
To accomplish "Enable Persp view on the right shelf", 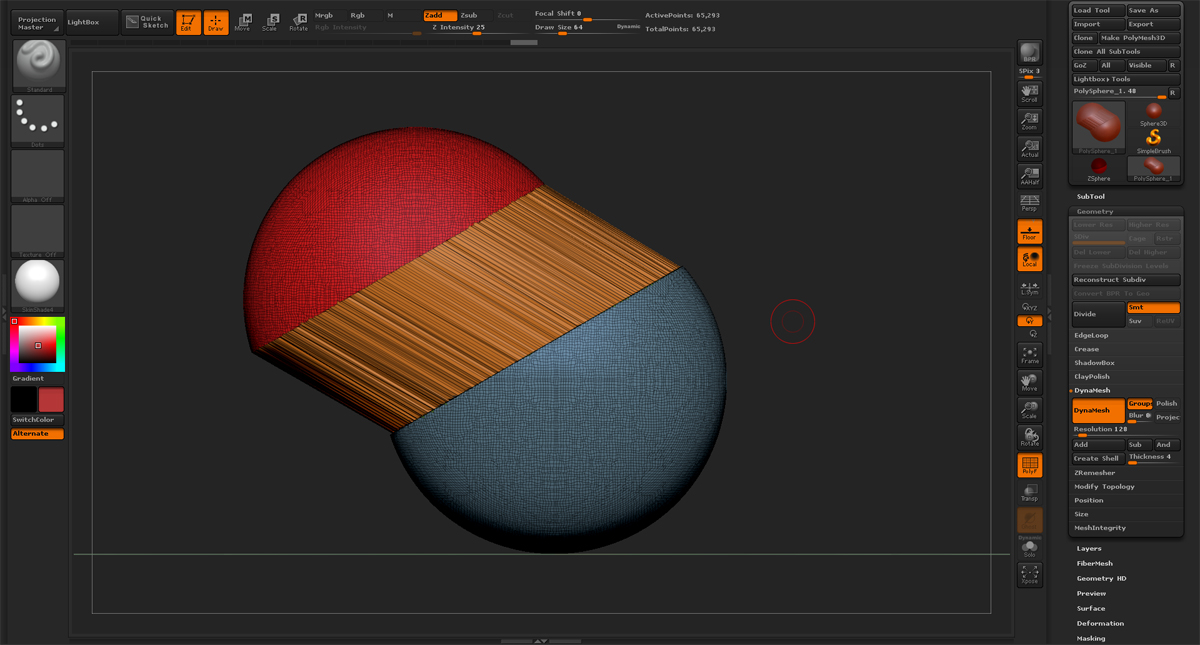I will (1029, 201).
